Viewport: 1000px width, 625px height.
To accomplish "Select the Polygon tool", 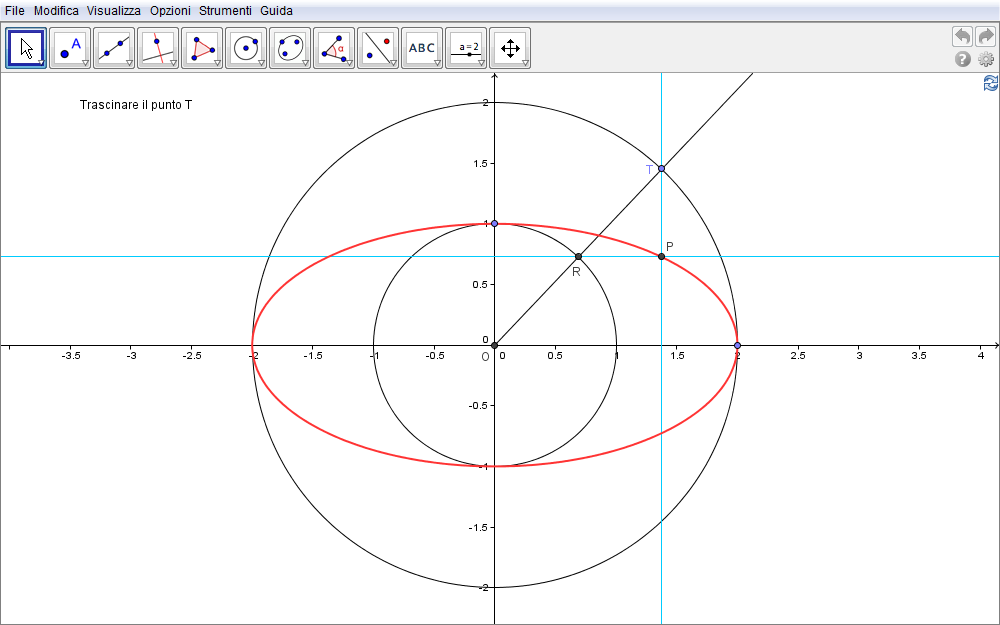I will (202, 47).
